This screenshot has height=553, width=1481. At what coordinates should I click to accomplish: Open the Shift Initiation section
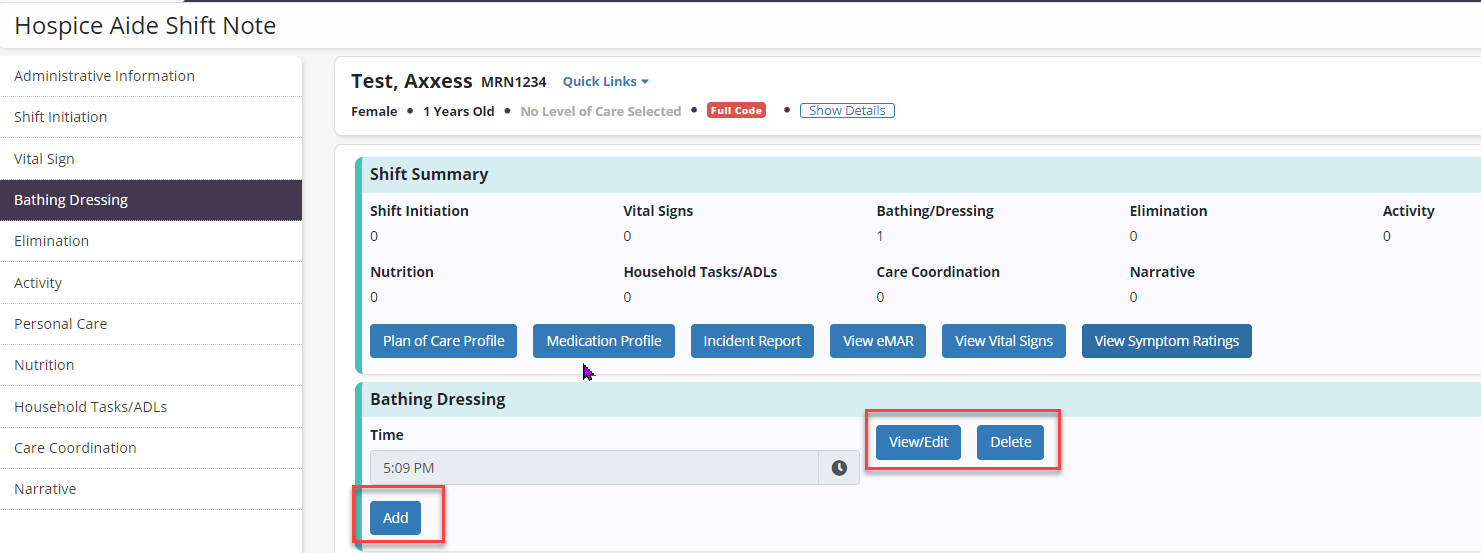(60, 117)
